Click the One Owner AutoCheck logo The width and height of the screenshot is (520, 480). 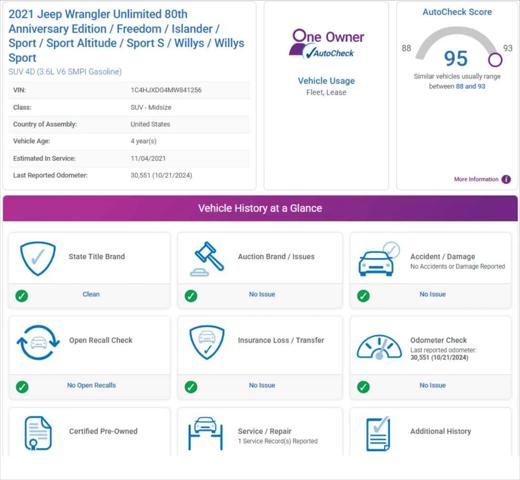coord(326,44)
